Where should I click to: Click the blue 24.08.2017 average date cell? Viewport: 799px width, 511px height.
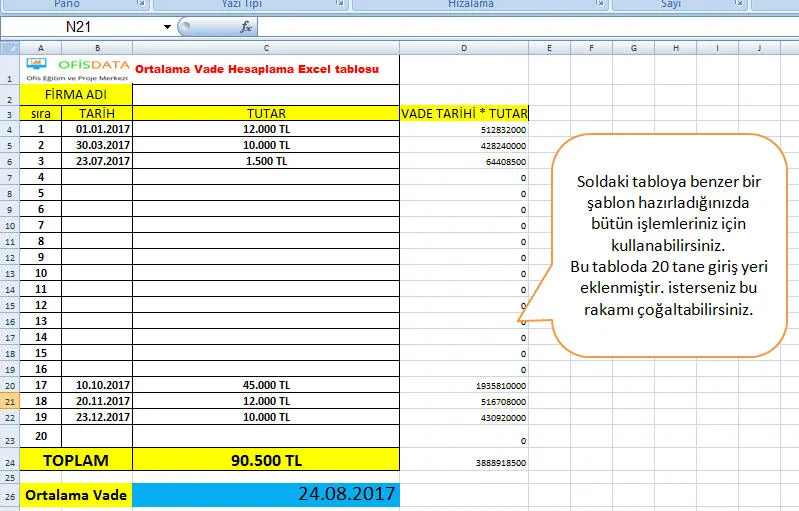266,494
